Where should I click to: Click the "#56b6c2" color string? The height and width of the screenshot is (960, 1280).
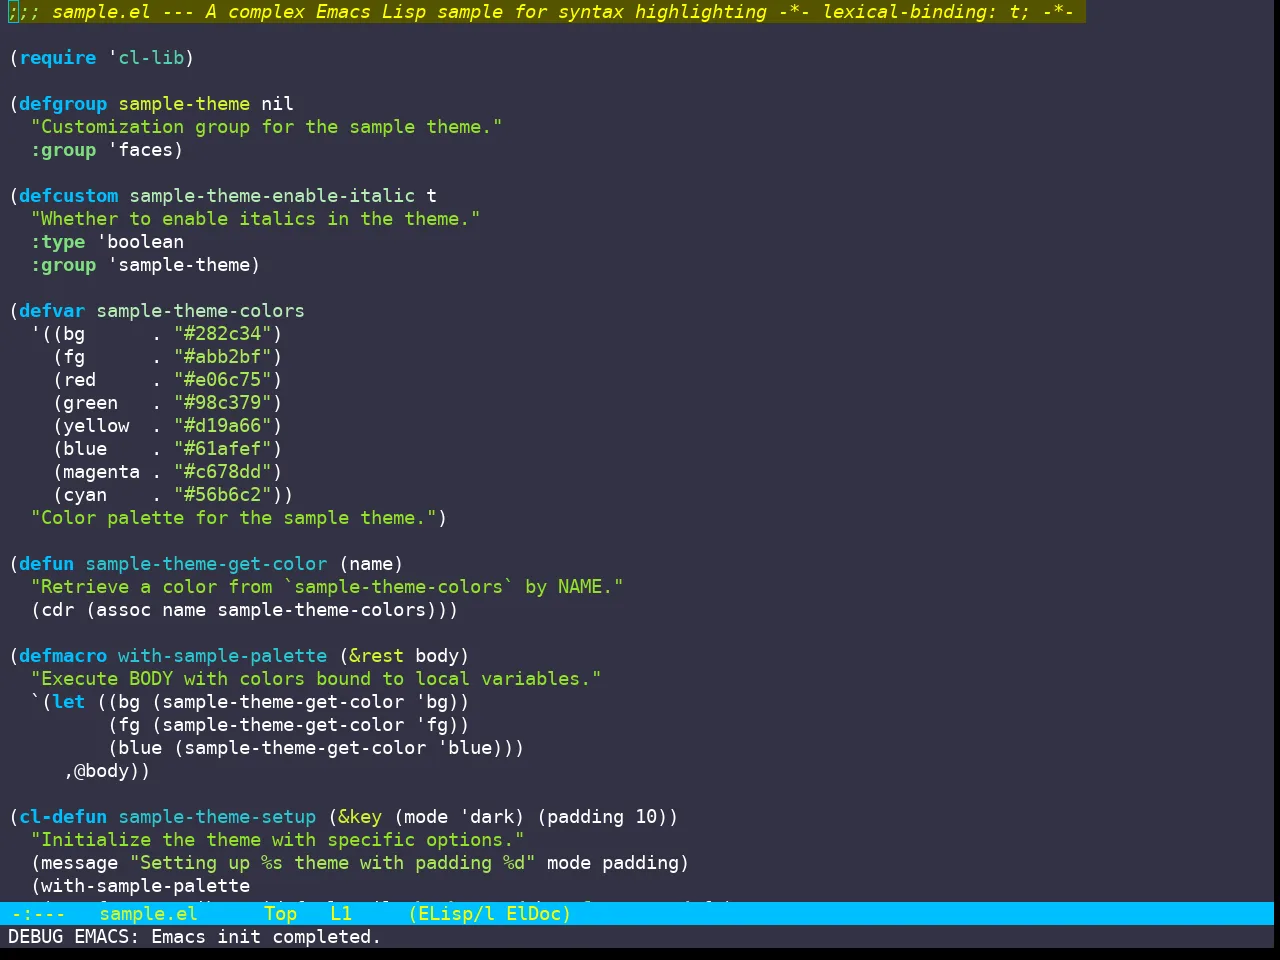(x=223, y=495)
